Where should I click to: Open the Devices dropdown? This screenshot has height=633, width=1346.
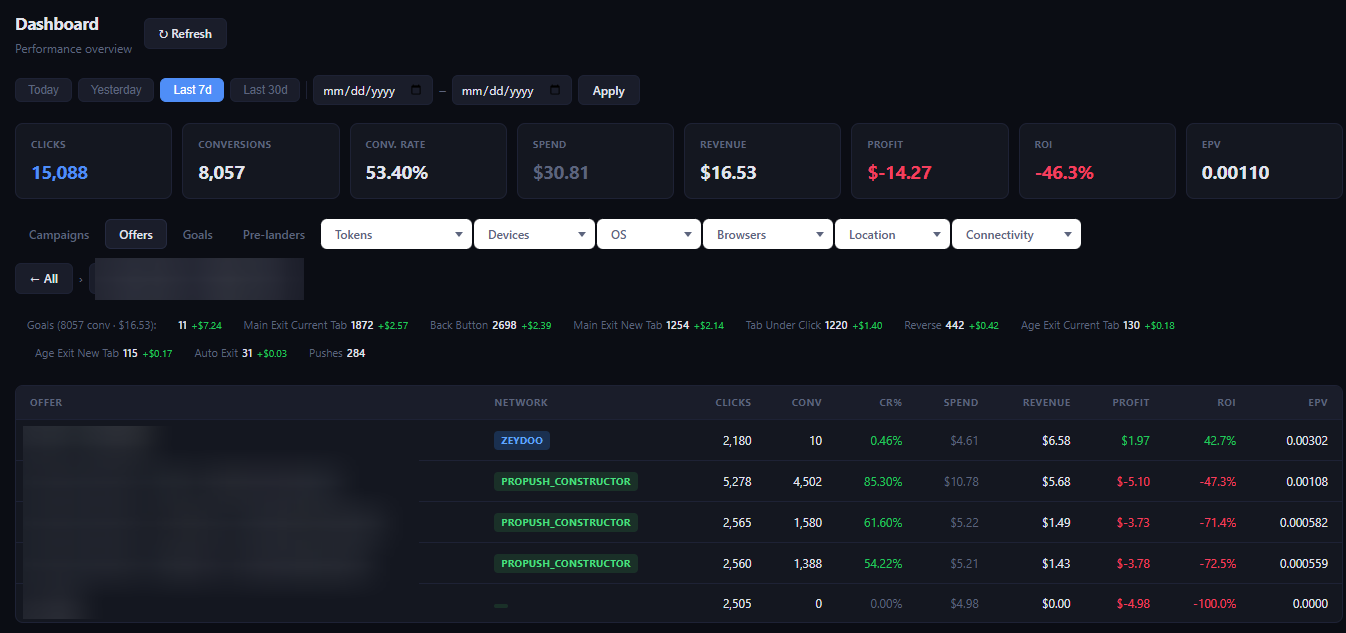coord(534,234)
